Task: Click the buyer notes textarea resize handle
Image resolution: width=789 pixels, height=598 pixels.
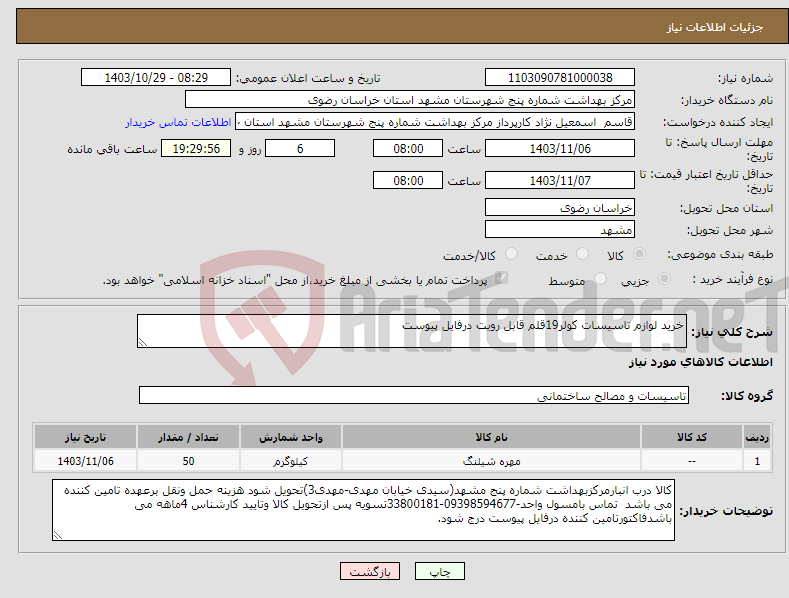Action: point(58,535)
